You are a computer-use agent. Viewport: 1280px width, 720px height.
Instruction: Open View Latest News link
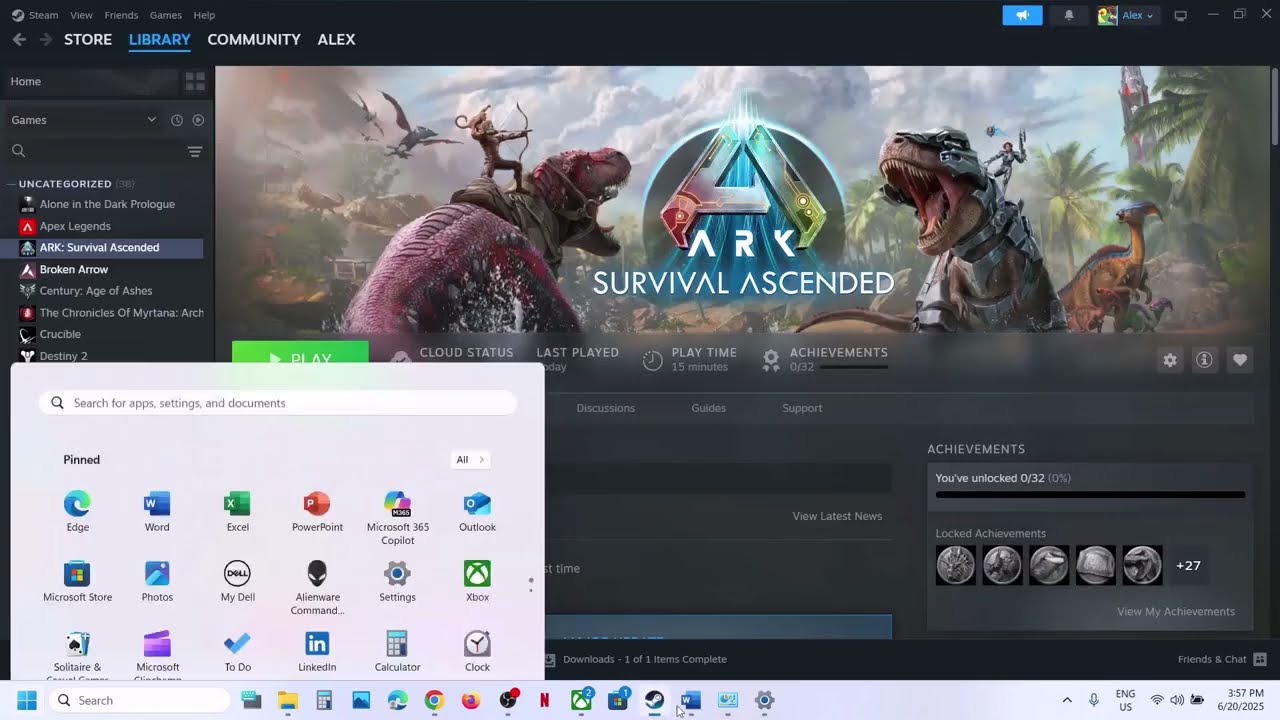(837, 516)
